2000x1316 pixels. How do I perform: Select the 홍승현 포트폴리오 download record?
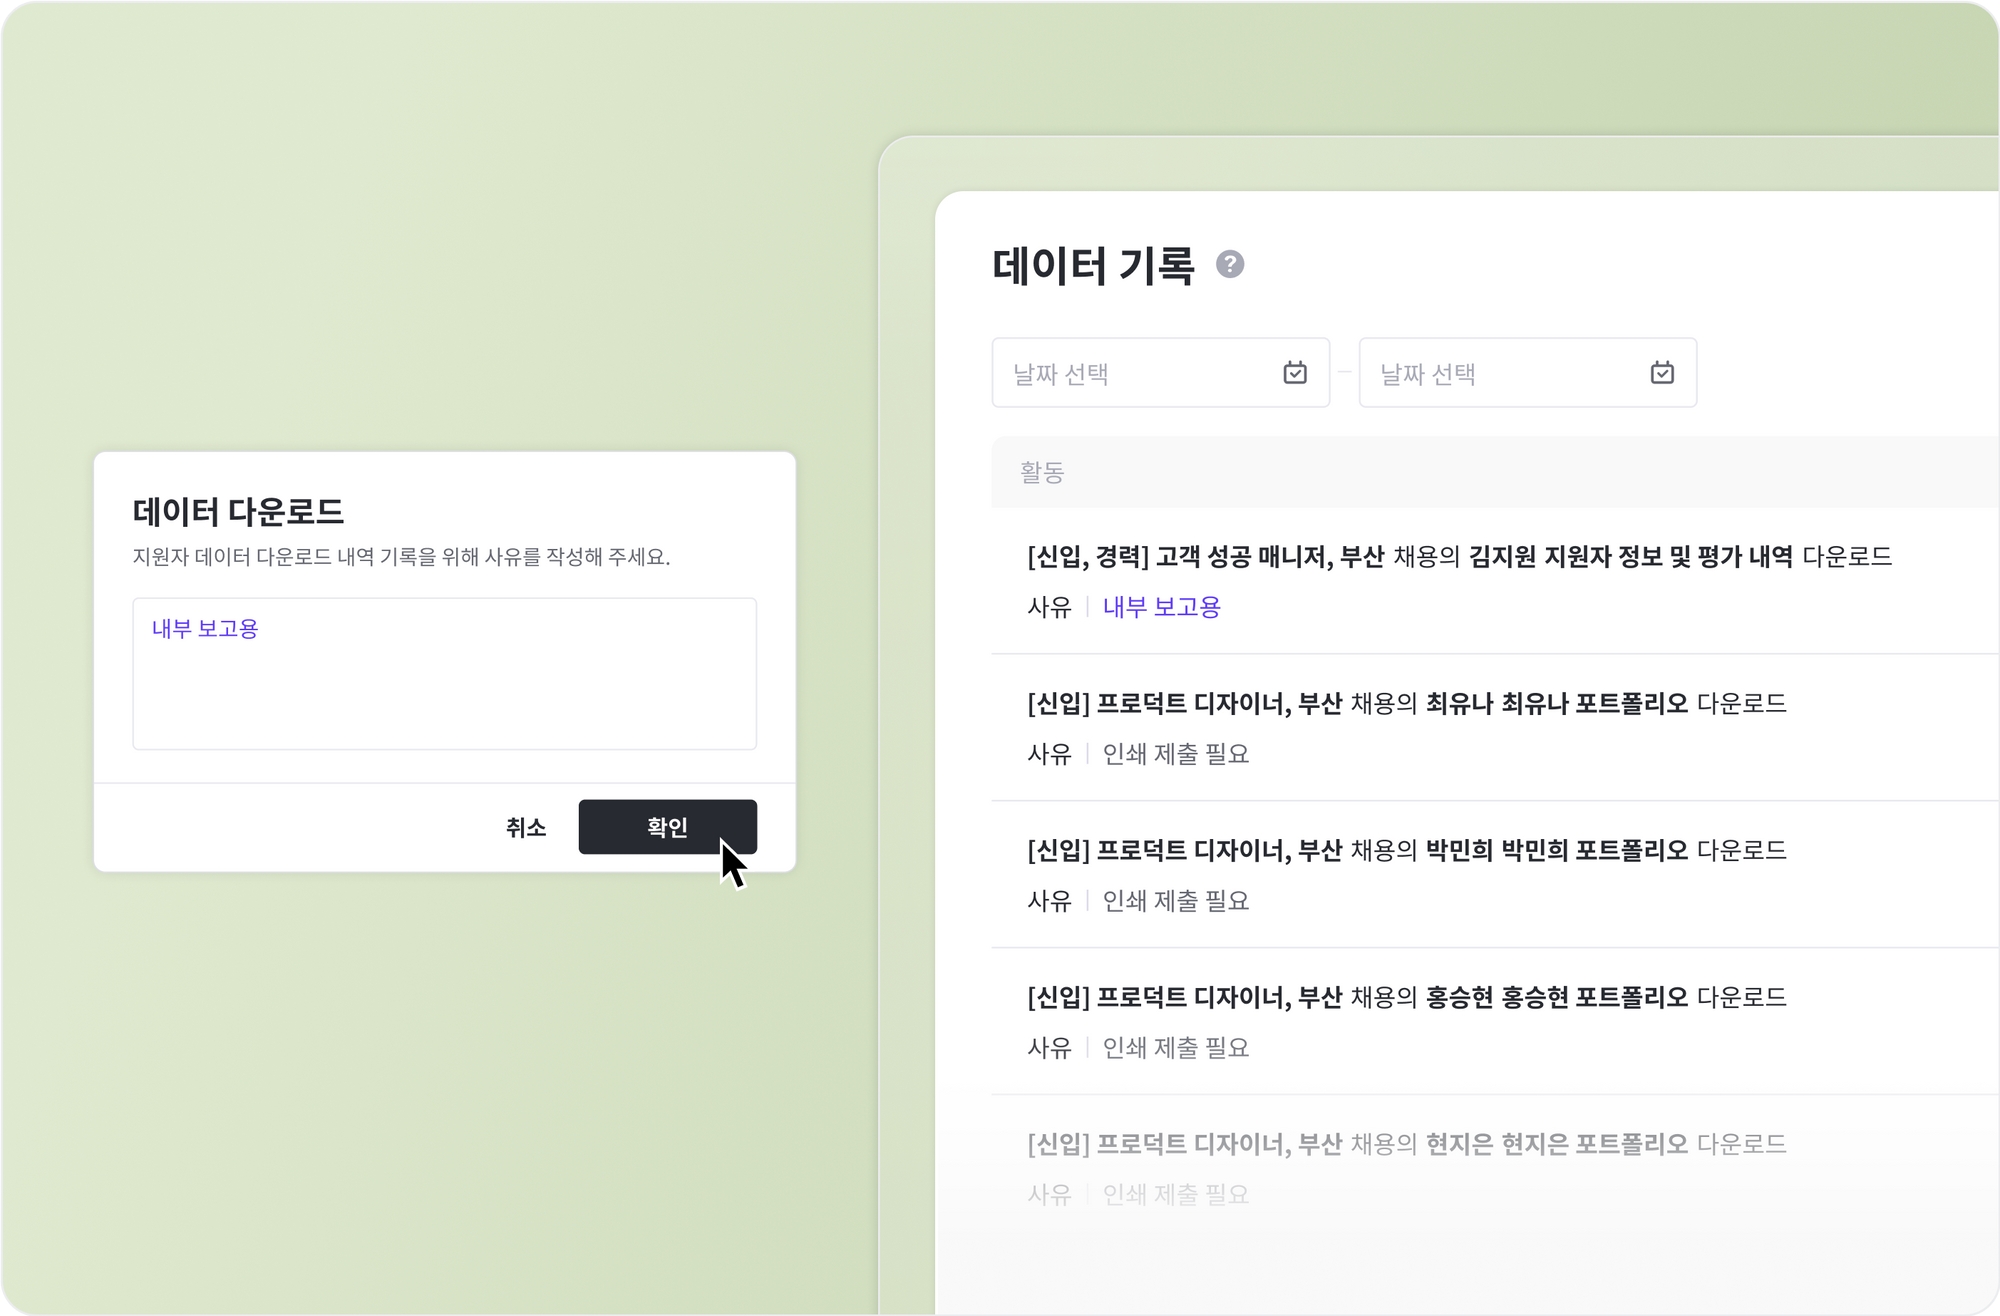(1406, 998)
